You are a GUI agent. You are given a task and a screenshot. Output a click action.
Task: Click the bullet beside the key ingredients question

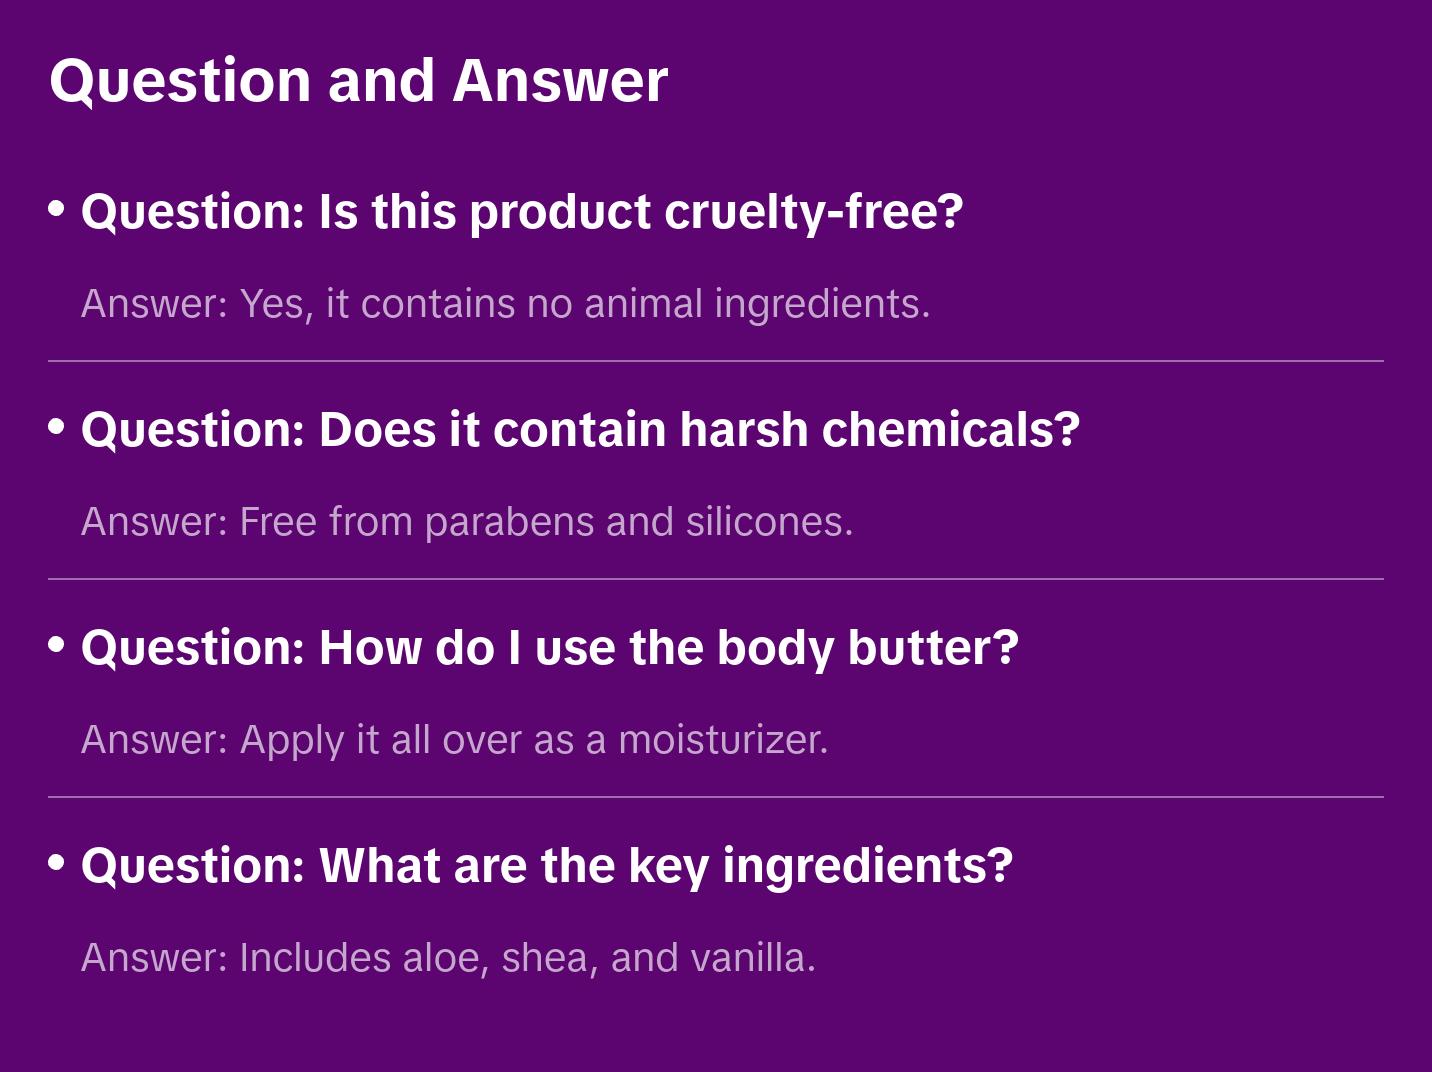pos(57,863)
